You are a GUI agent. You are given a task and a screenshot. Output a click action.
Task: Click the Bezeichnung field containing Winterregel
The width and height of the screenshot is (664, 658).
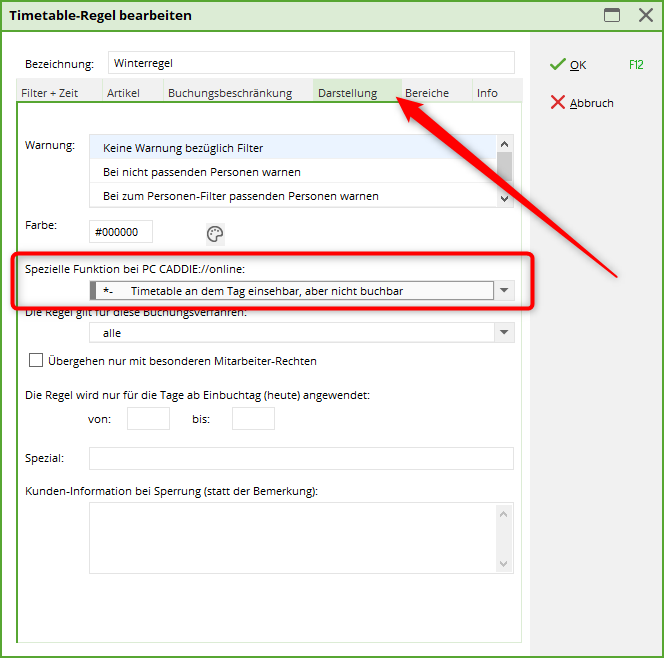pos(310,64)
